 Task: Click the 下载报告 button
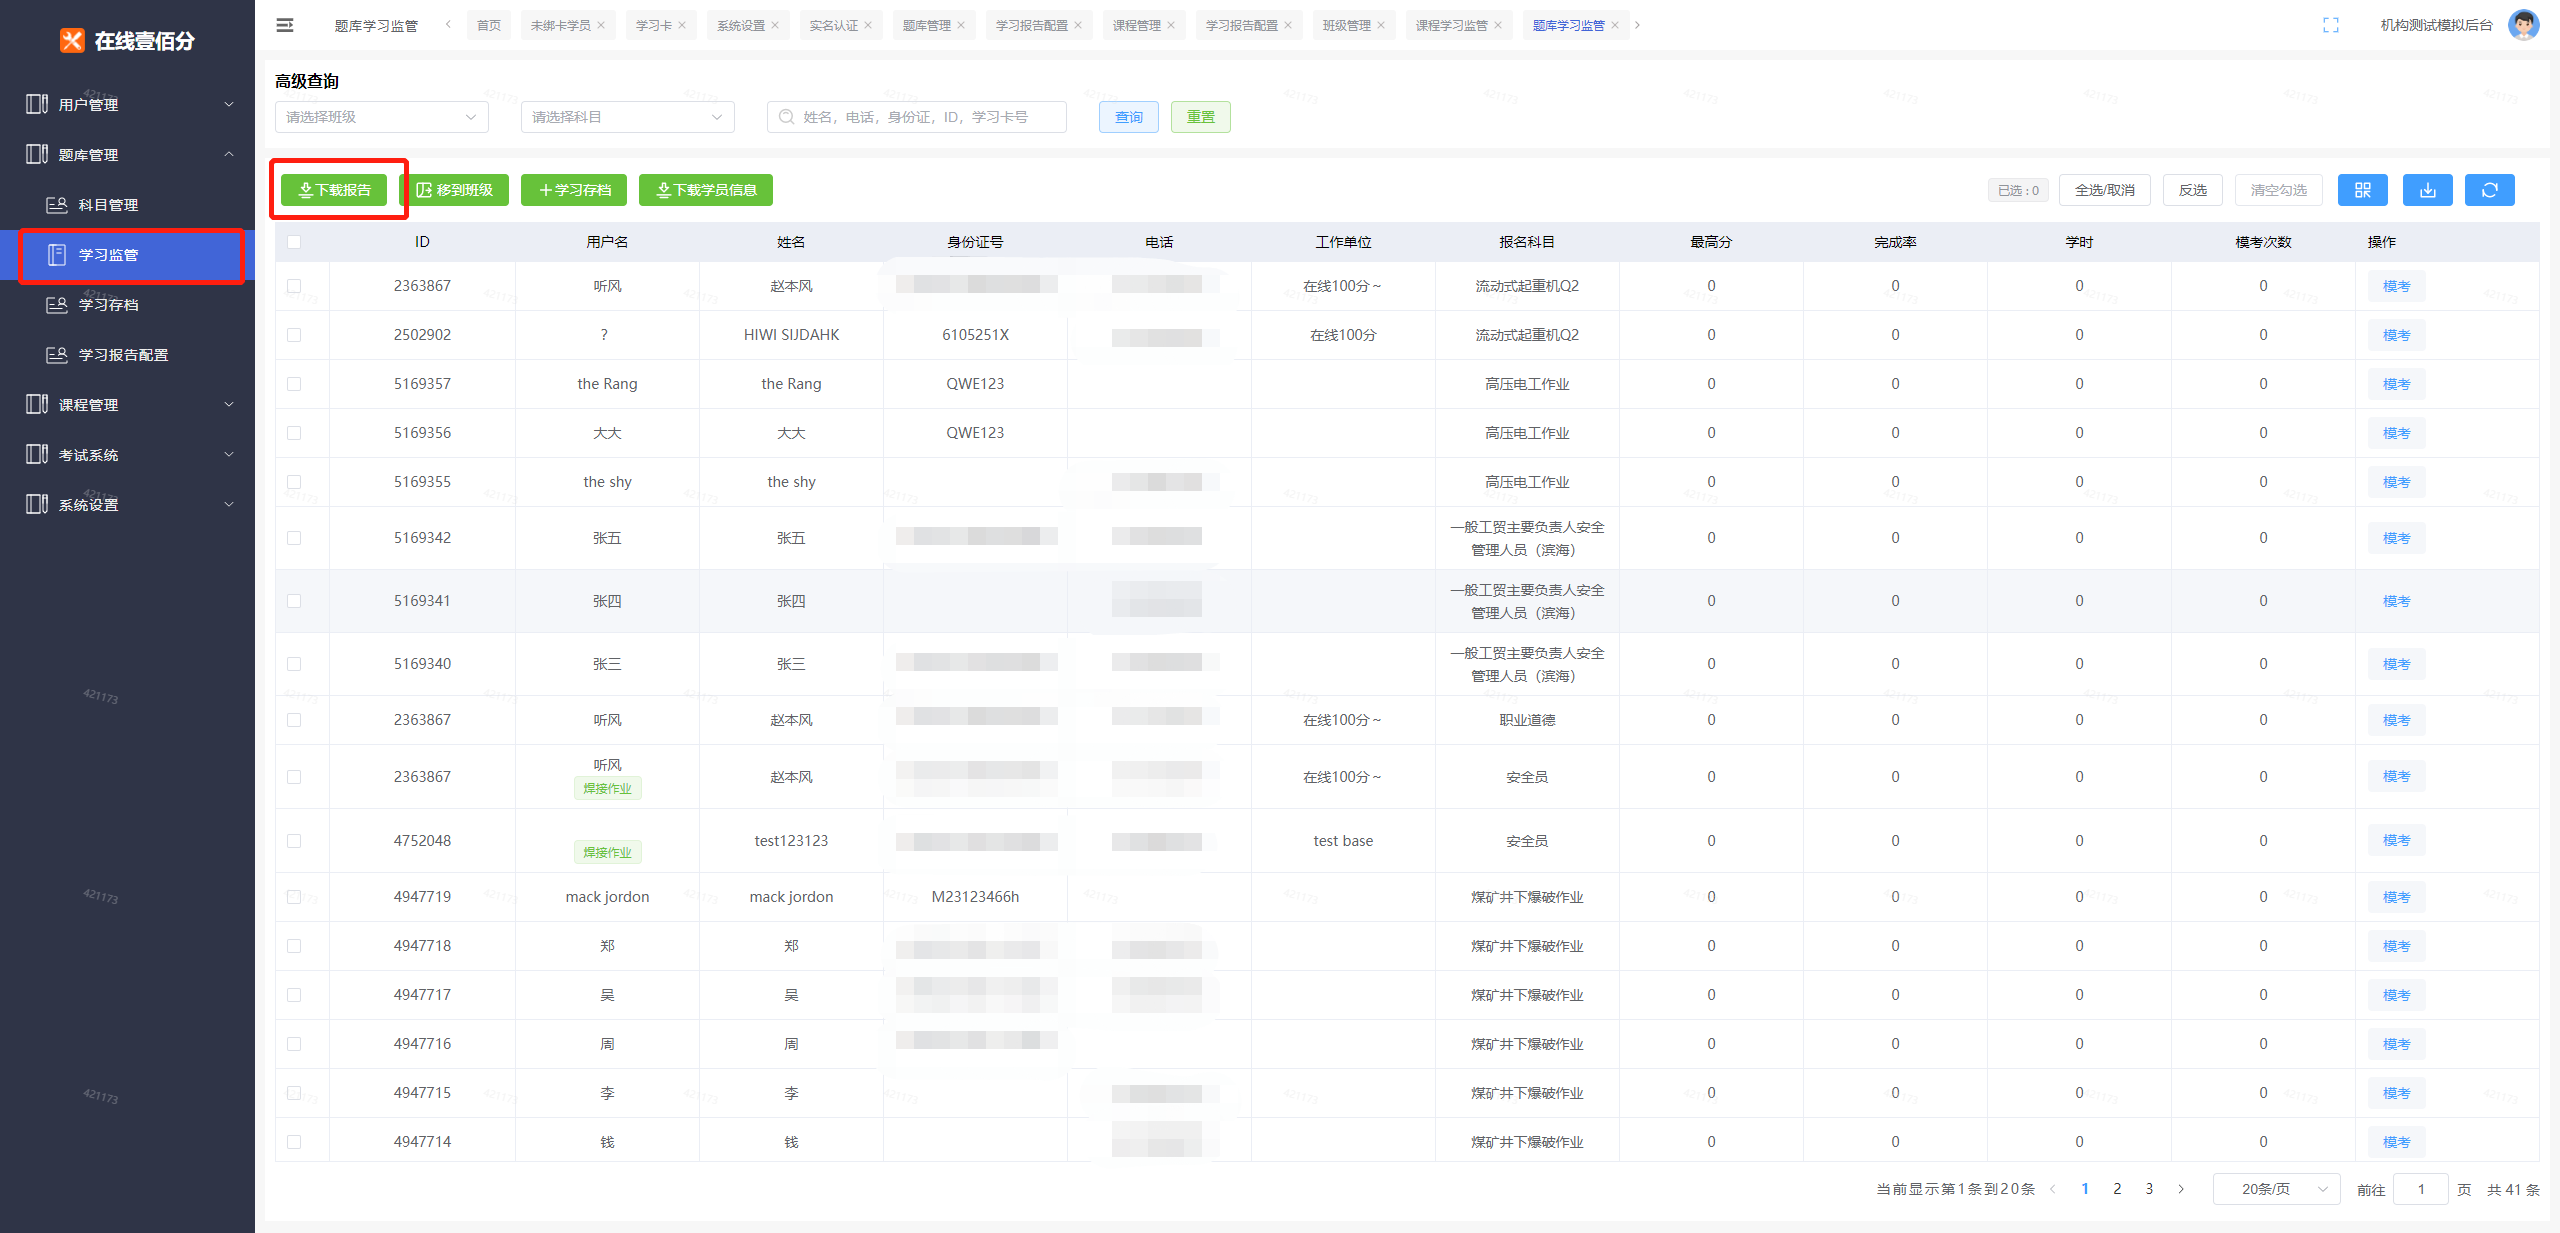tap(334, 190)
